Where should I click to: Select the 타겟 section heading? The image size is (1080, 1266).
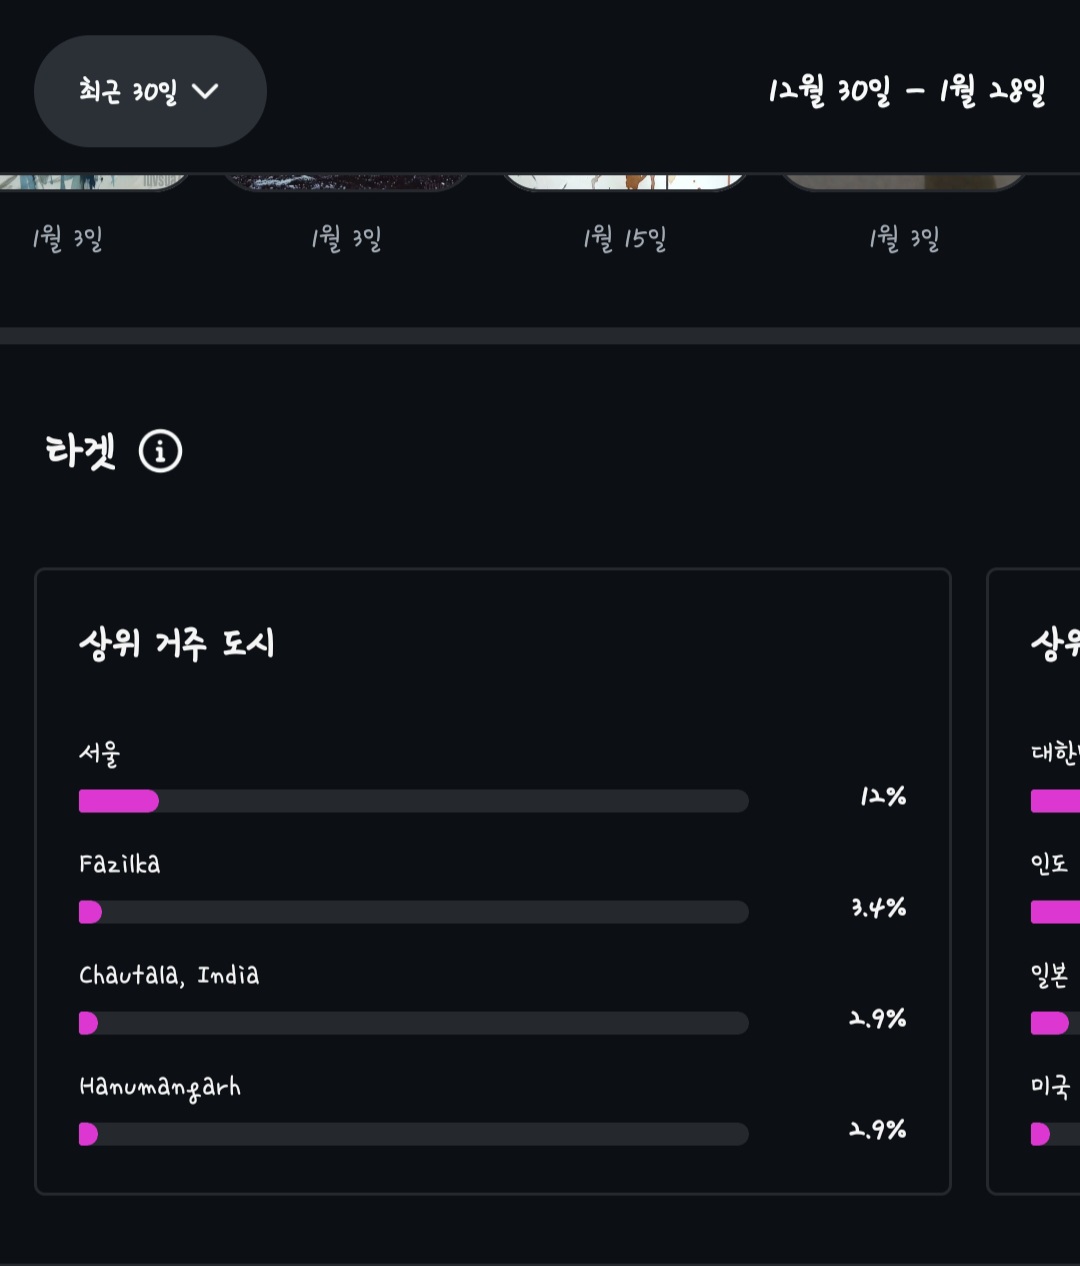coord(80,451)
